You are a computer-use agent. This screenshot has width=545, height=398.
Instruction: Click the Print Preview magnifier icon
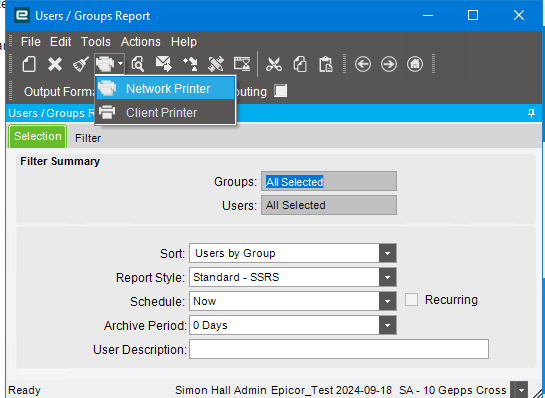tap(138, 64)
